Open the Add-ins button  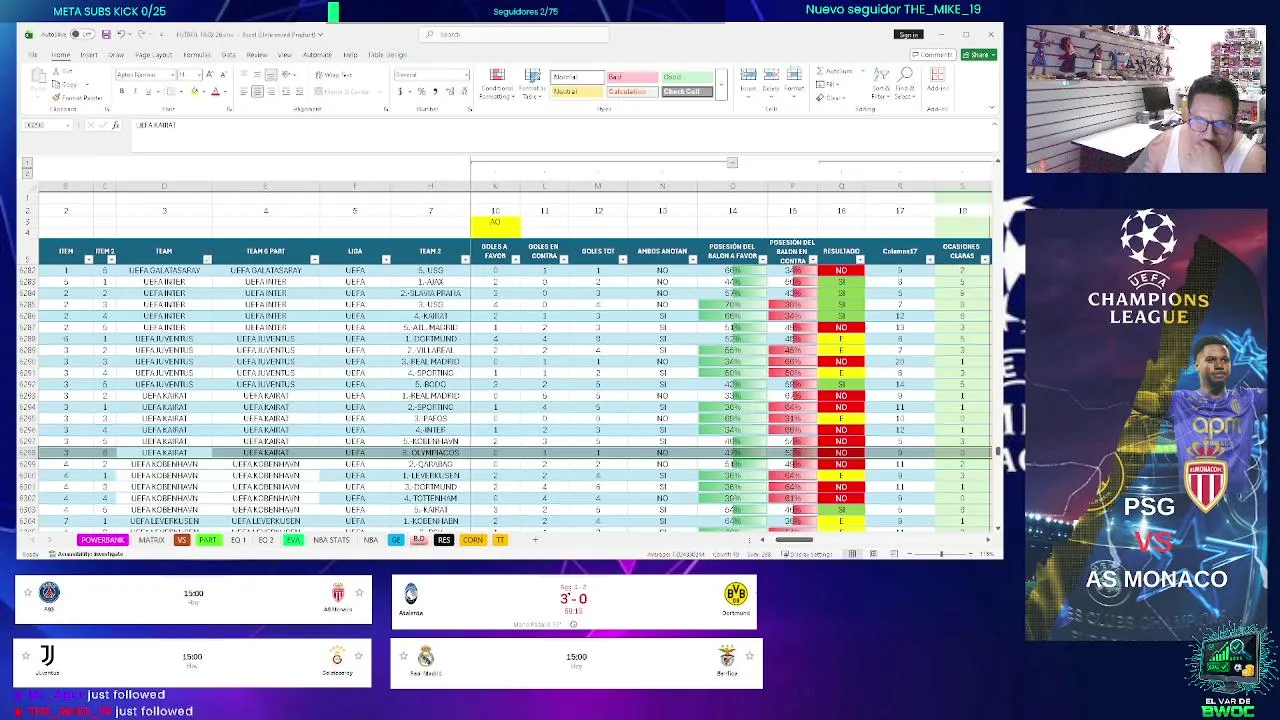937,80
